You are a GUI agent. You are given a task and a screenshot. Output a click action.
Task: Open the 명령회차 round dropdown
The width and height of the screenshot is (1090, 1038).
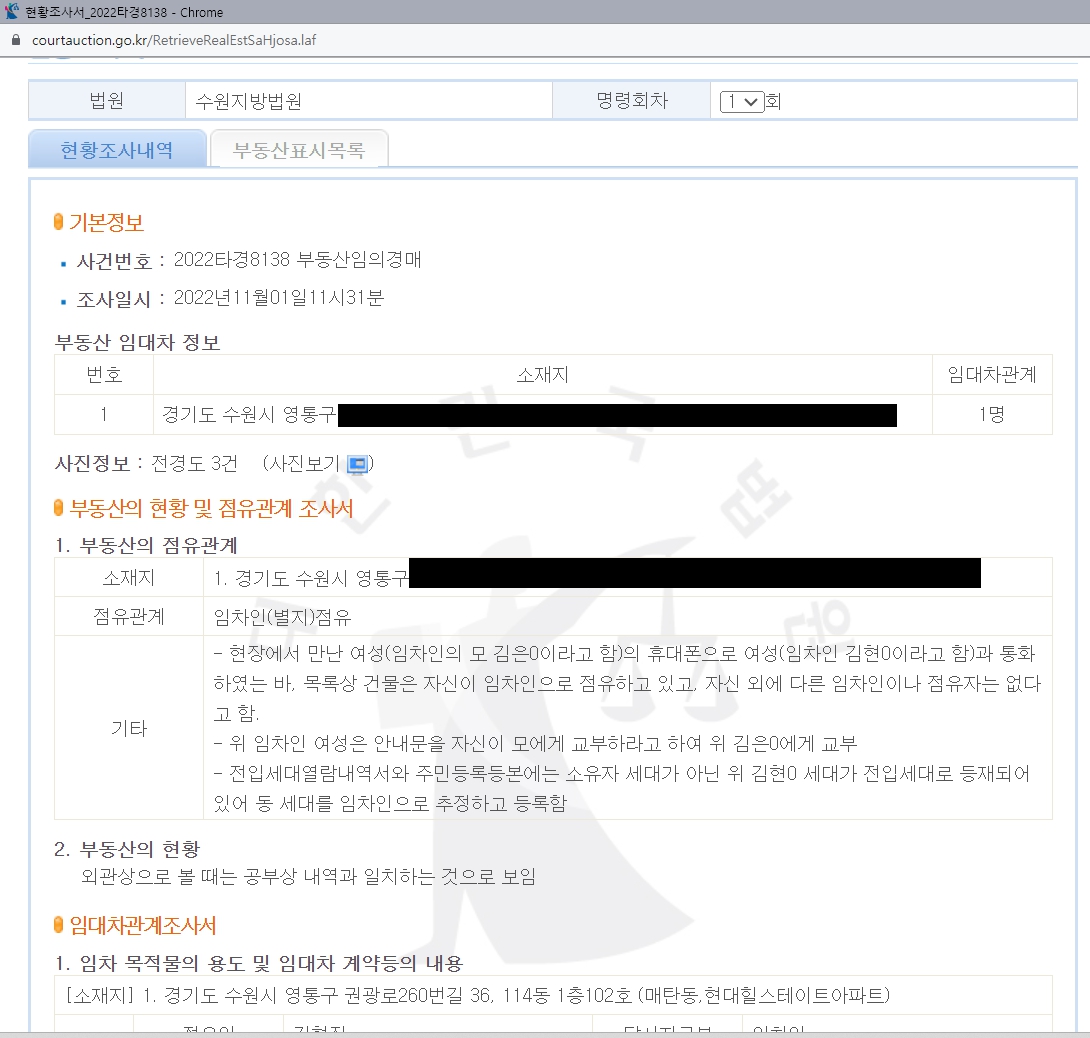coord(742,102)
